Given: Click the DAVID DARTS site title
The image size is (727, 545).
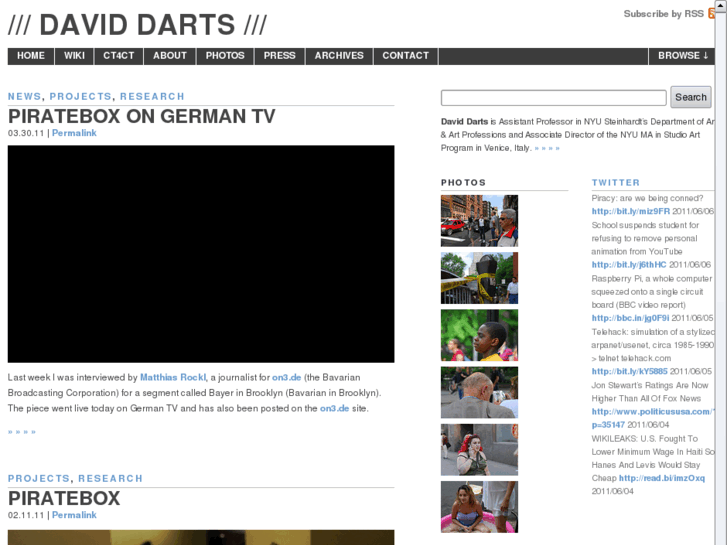Looking at the screenshot, I should click(137, 25).
